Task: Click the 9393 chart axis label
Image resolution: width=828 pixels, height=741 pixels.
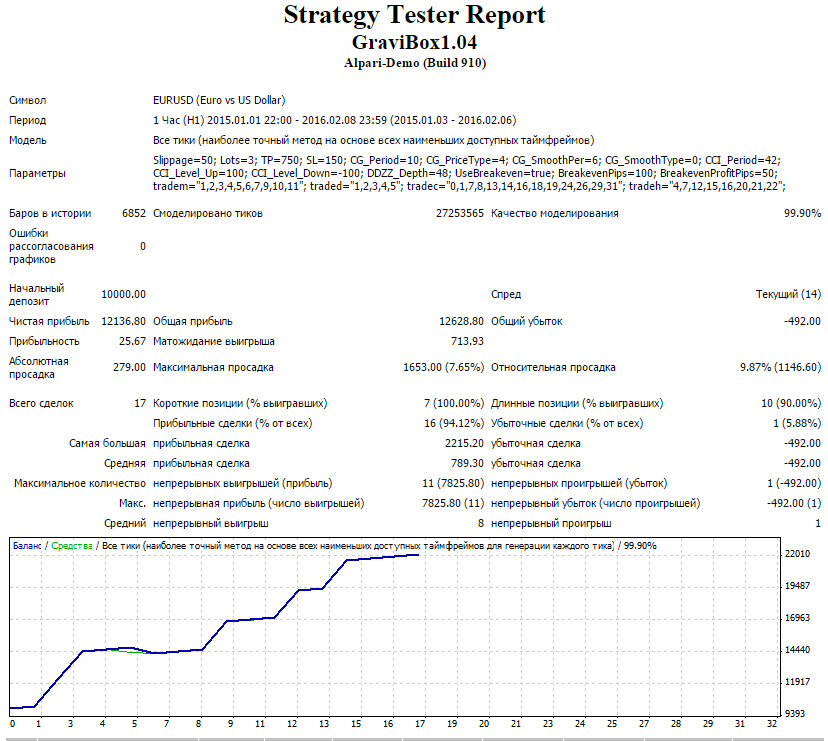Action: click(796, 714)
